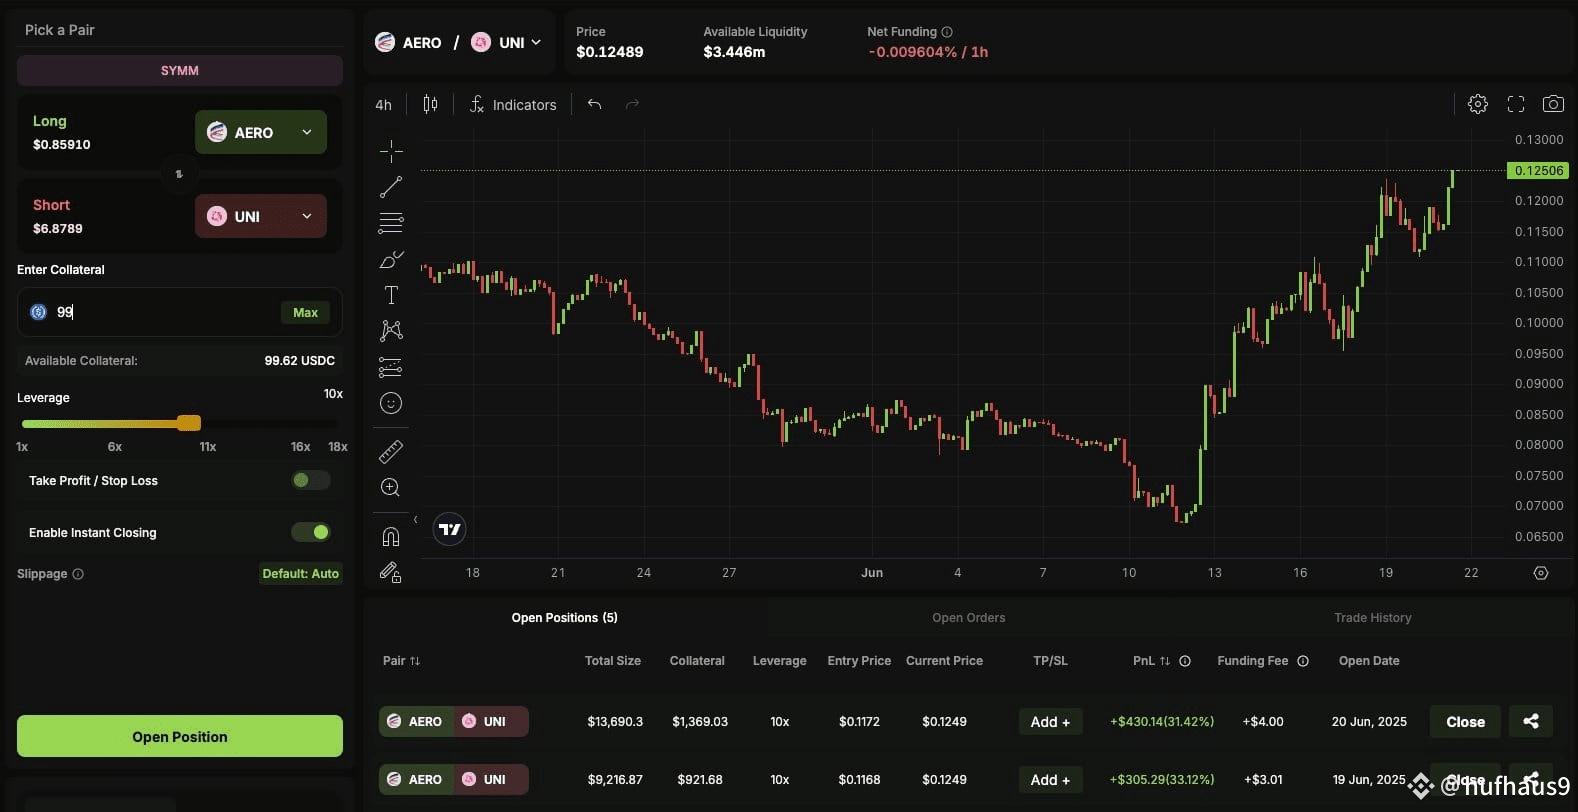This screenshot has width=1578, height=812.
Task: Add TP/SL to $13,690.3 position
Action: (1050, 721)
